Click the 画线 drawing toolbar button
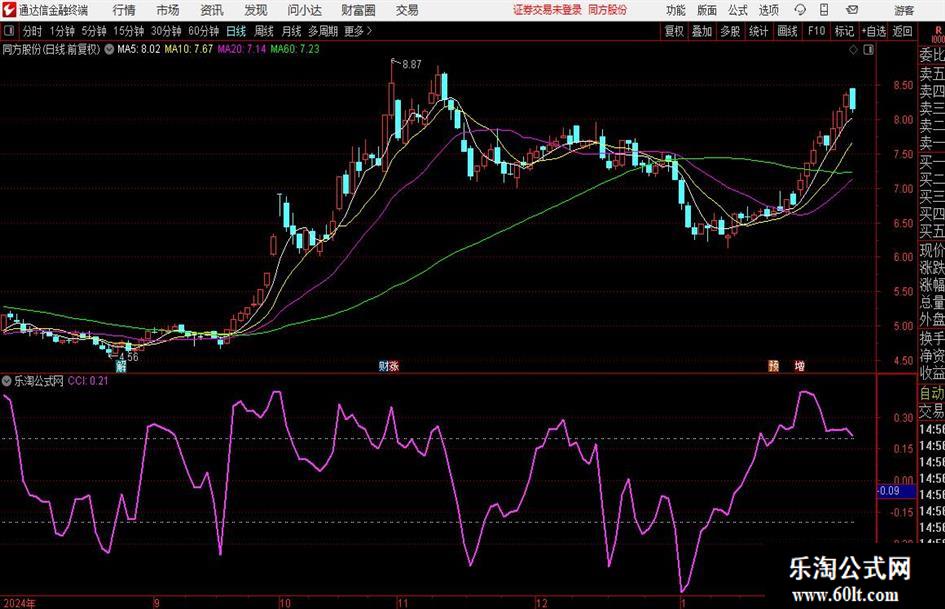945x609 pixels. pos(787,31)
